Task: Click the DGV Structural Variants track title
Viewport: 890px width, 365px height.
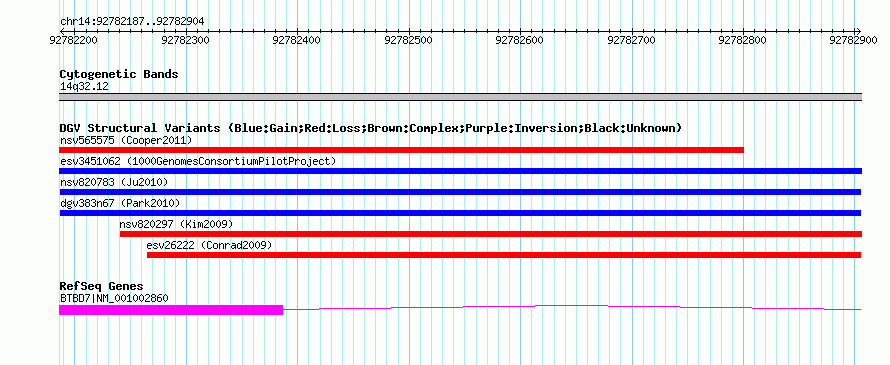Action: click(371, 128)
